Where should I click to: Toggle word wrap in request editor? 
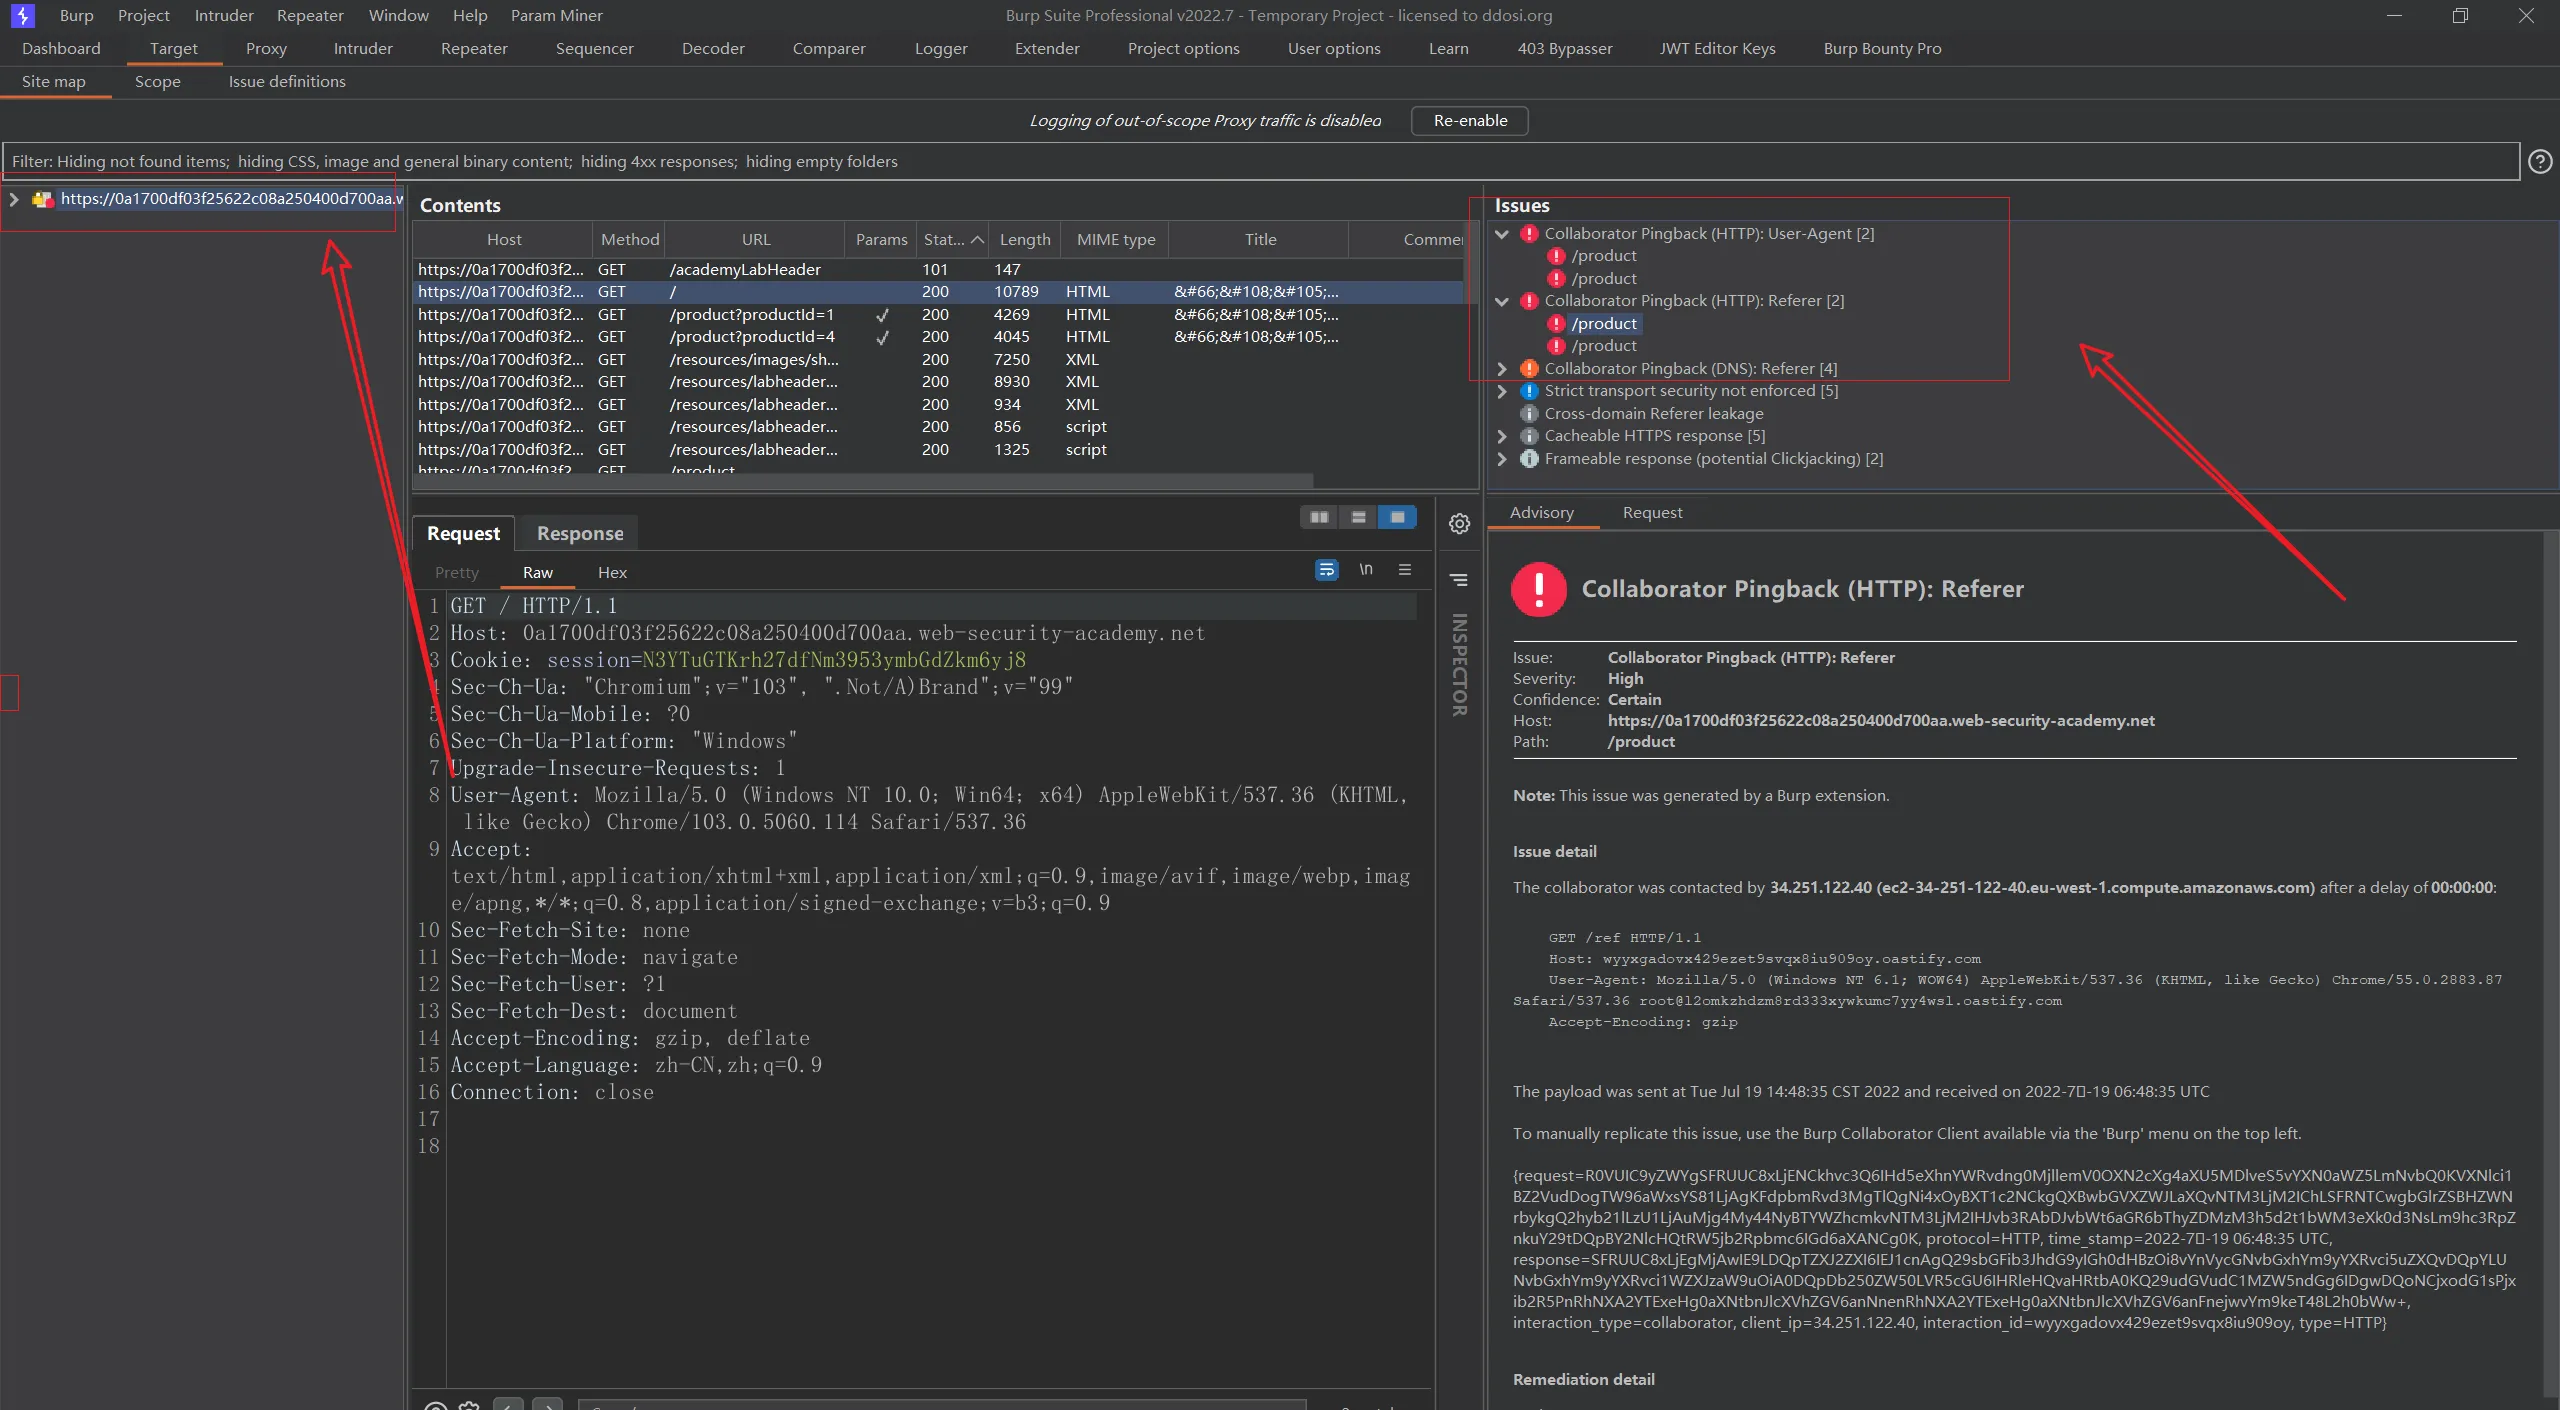coord(1326,570)
